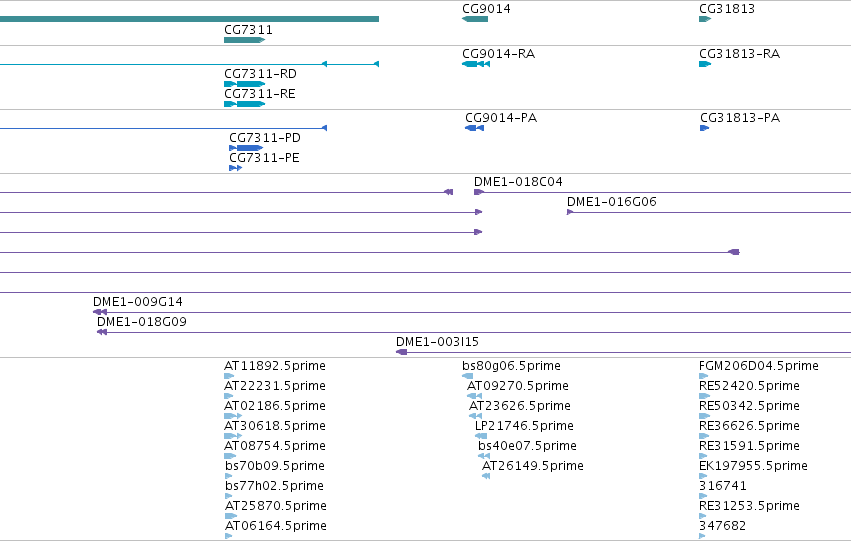The image size is (851, 541).
Task: Select the 316741 EST label
Action: pyautogui.click(x=723, y=486)
